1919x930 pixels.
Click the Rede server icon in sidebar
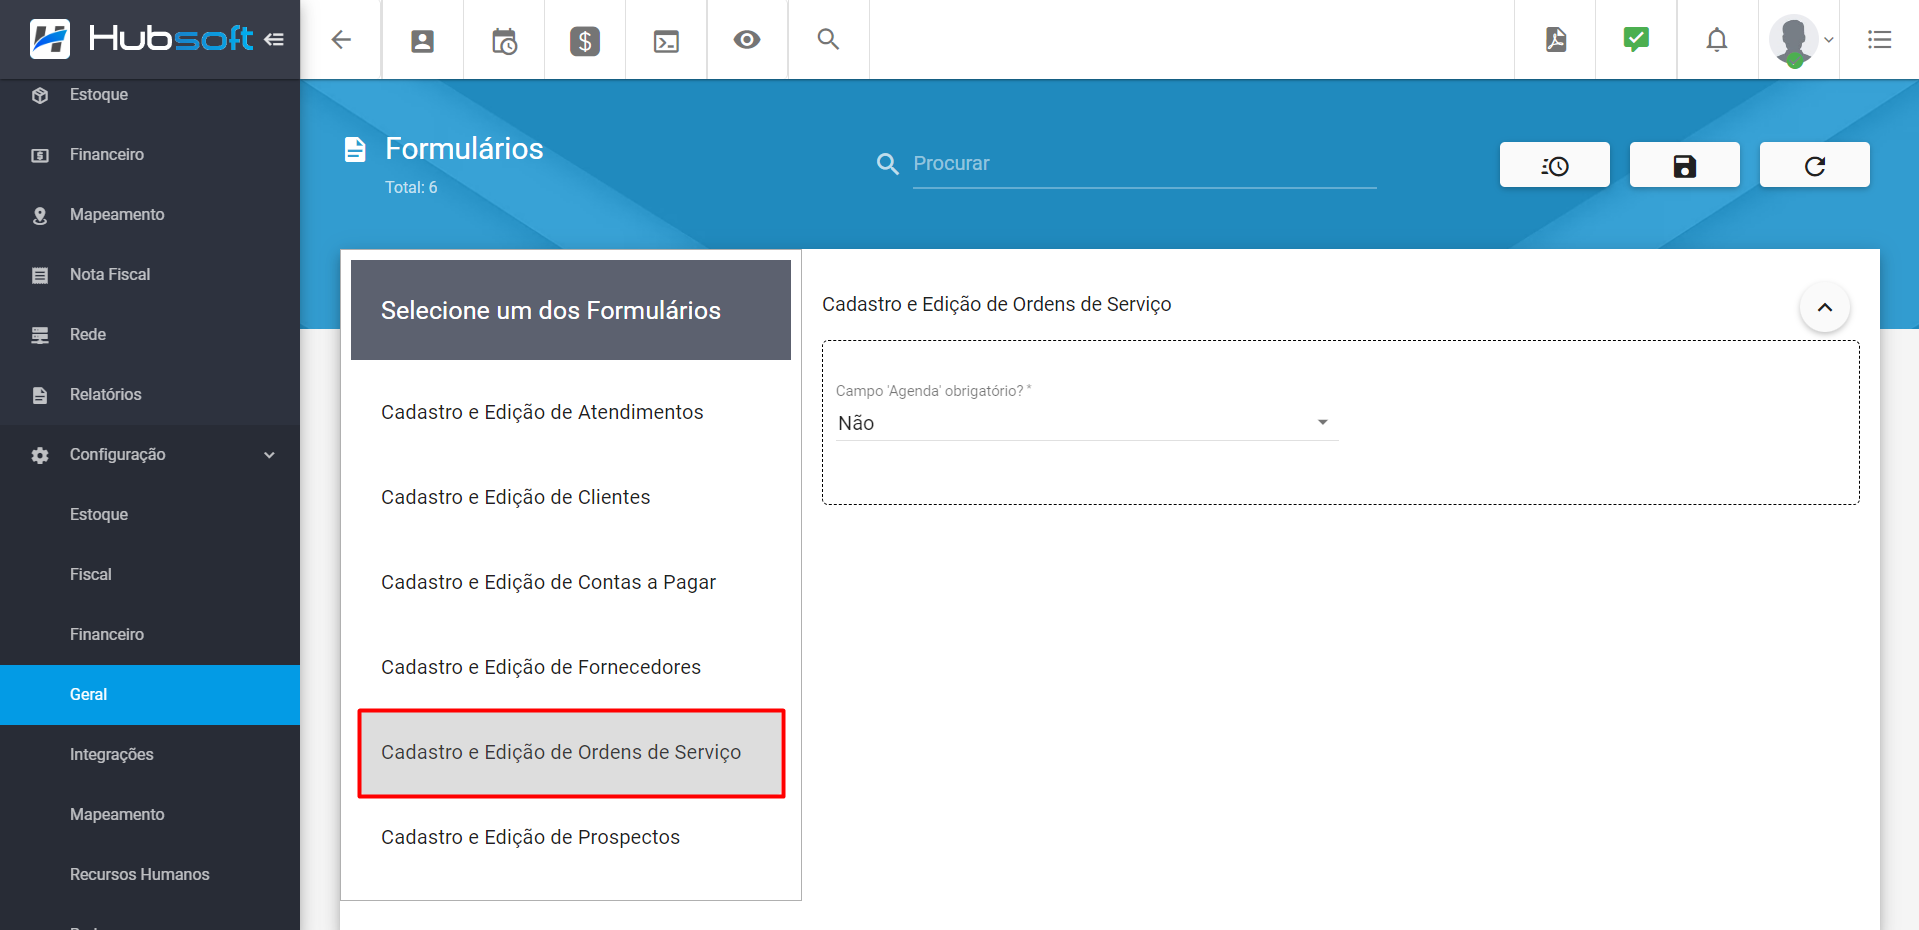pos(40,335)
